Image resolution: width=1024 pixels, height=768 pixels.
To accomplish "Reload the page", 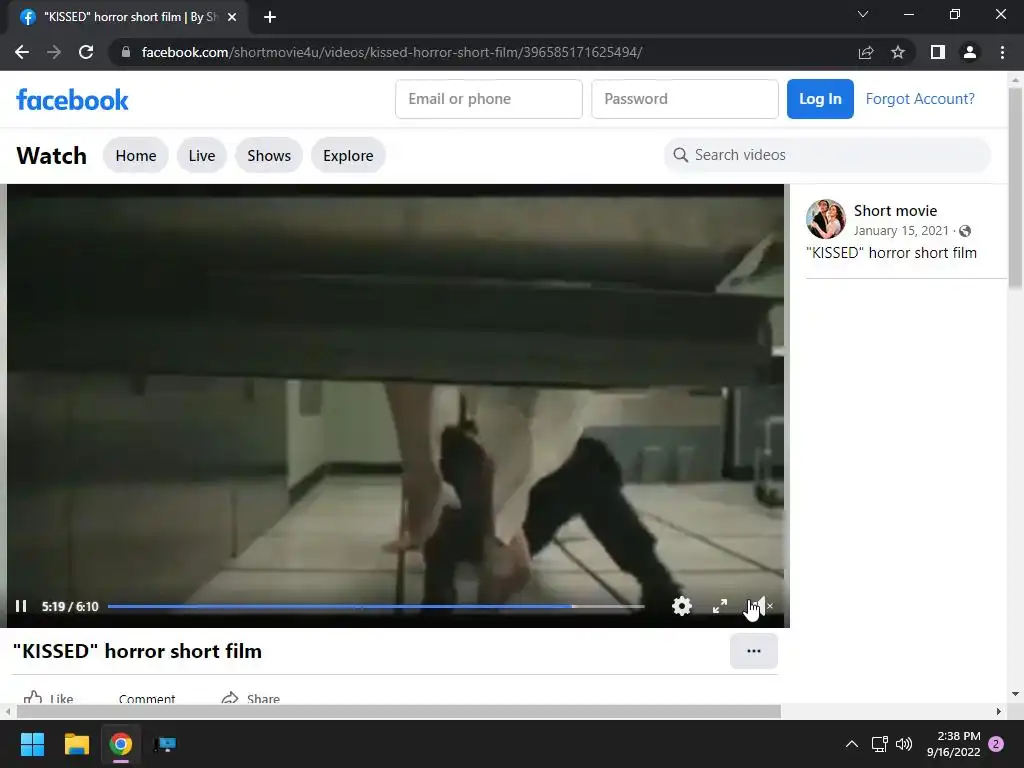I will coord(86,52).
